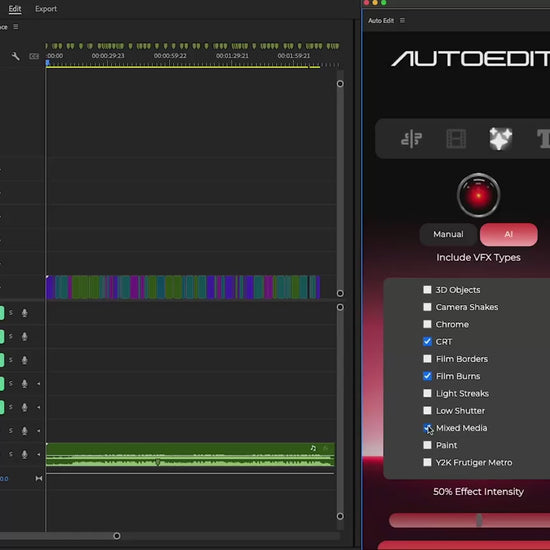Select the audio sync icon in AutoEdit toolbar
Image resolution: width=550 pixels, height=550 pixels.
click(411, 139)
